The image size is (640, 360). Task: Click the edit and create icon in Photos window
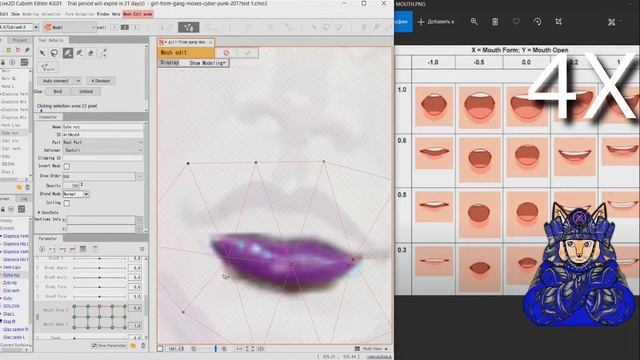pos(611,22)
